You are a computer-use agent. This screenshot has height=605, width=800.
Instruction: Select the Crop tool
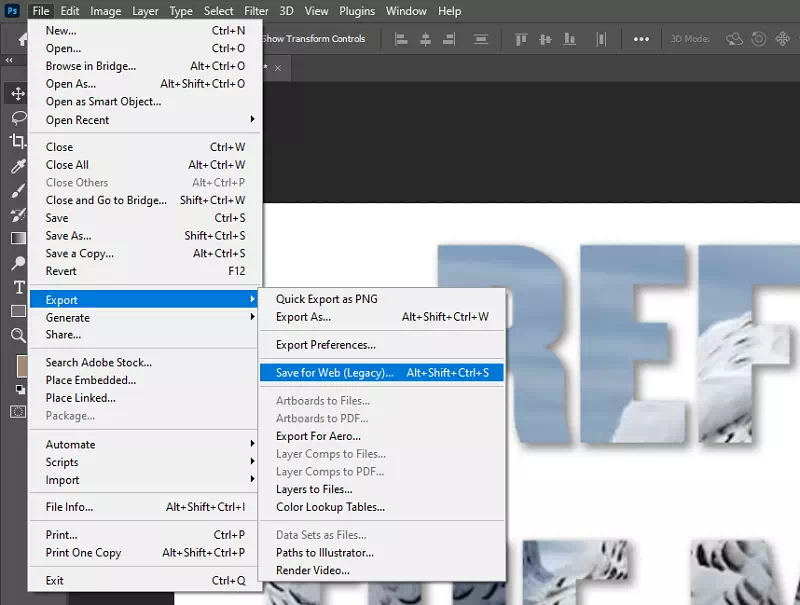point(18,141)
